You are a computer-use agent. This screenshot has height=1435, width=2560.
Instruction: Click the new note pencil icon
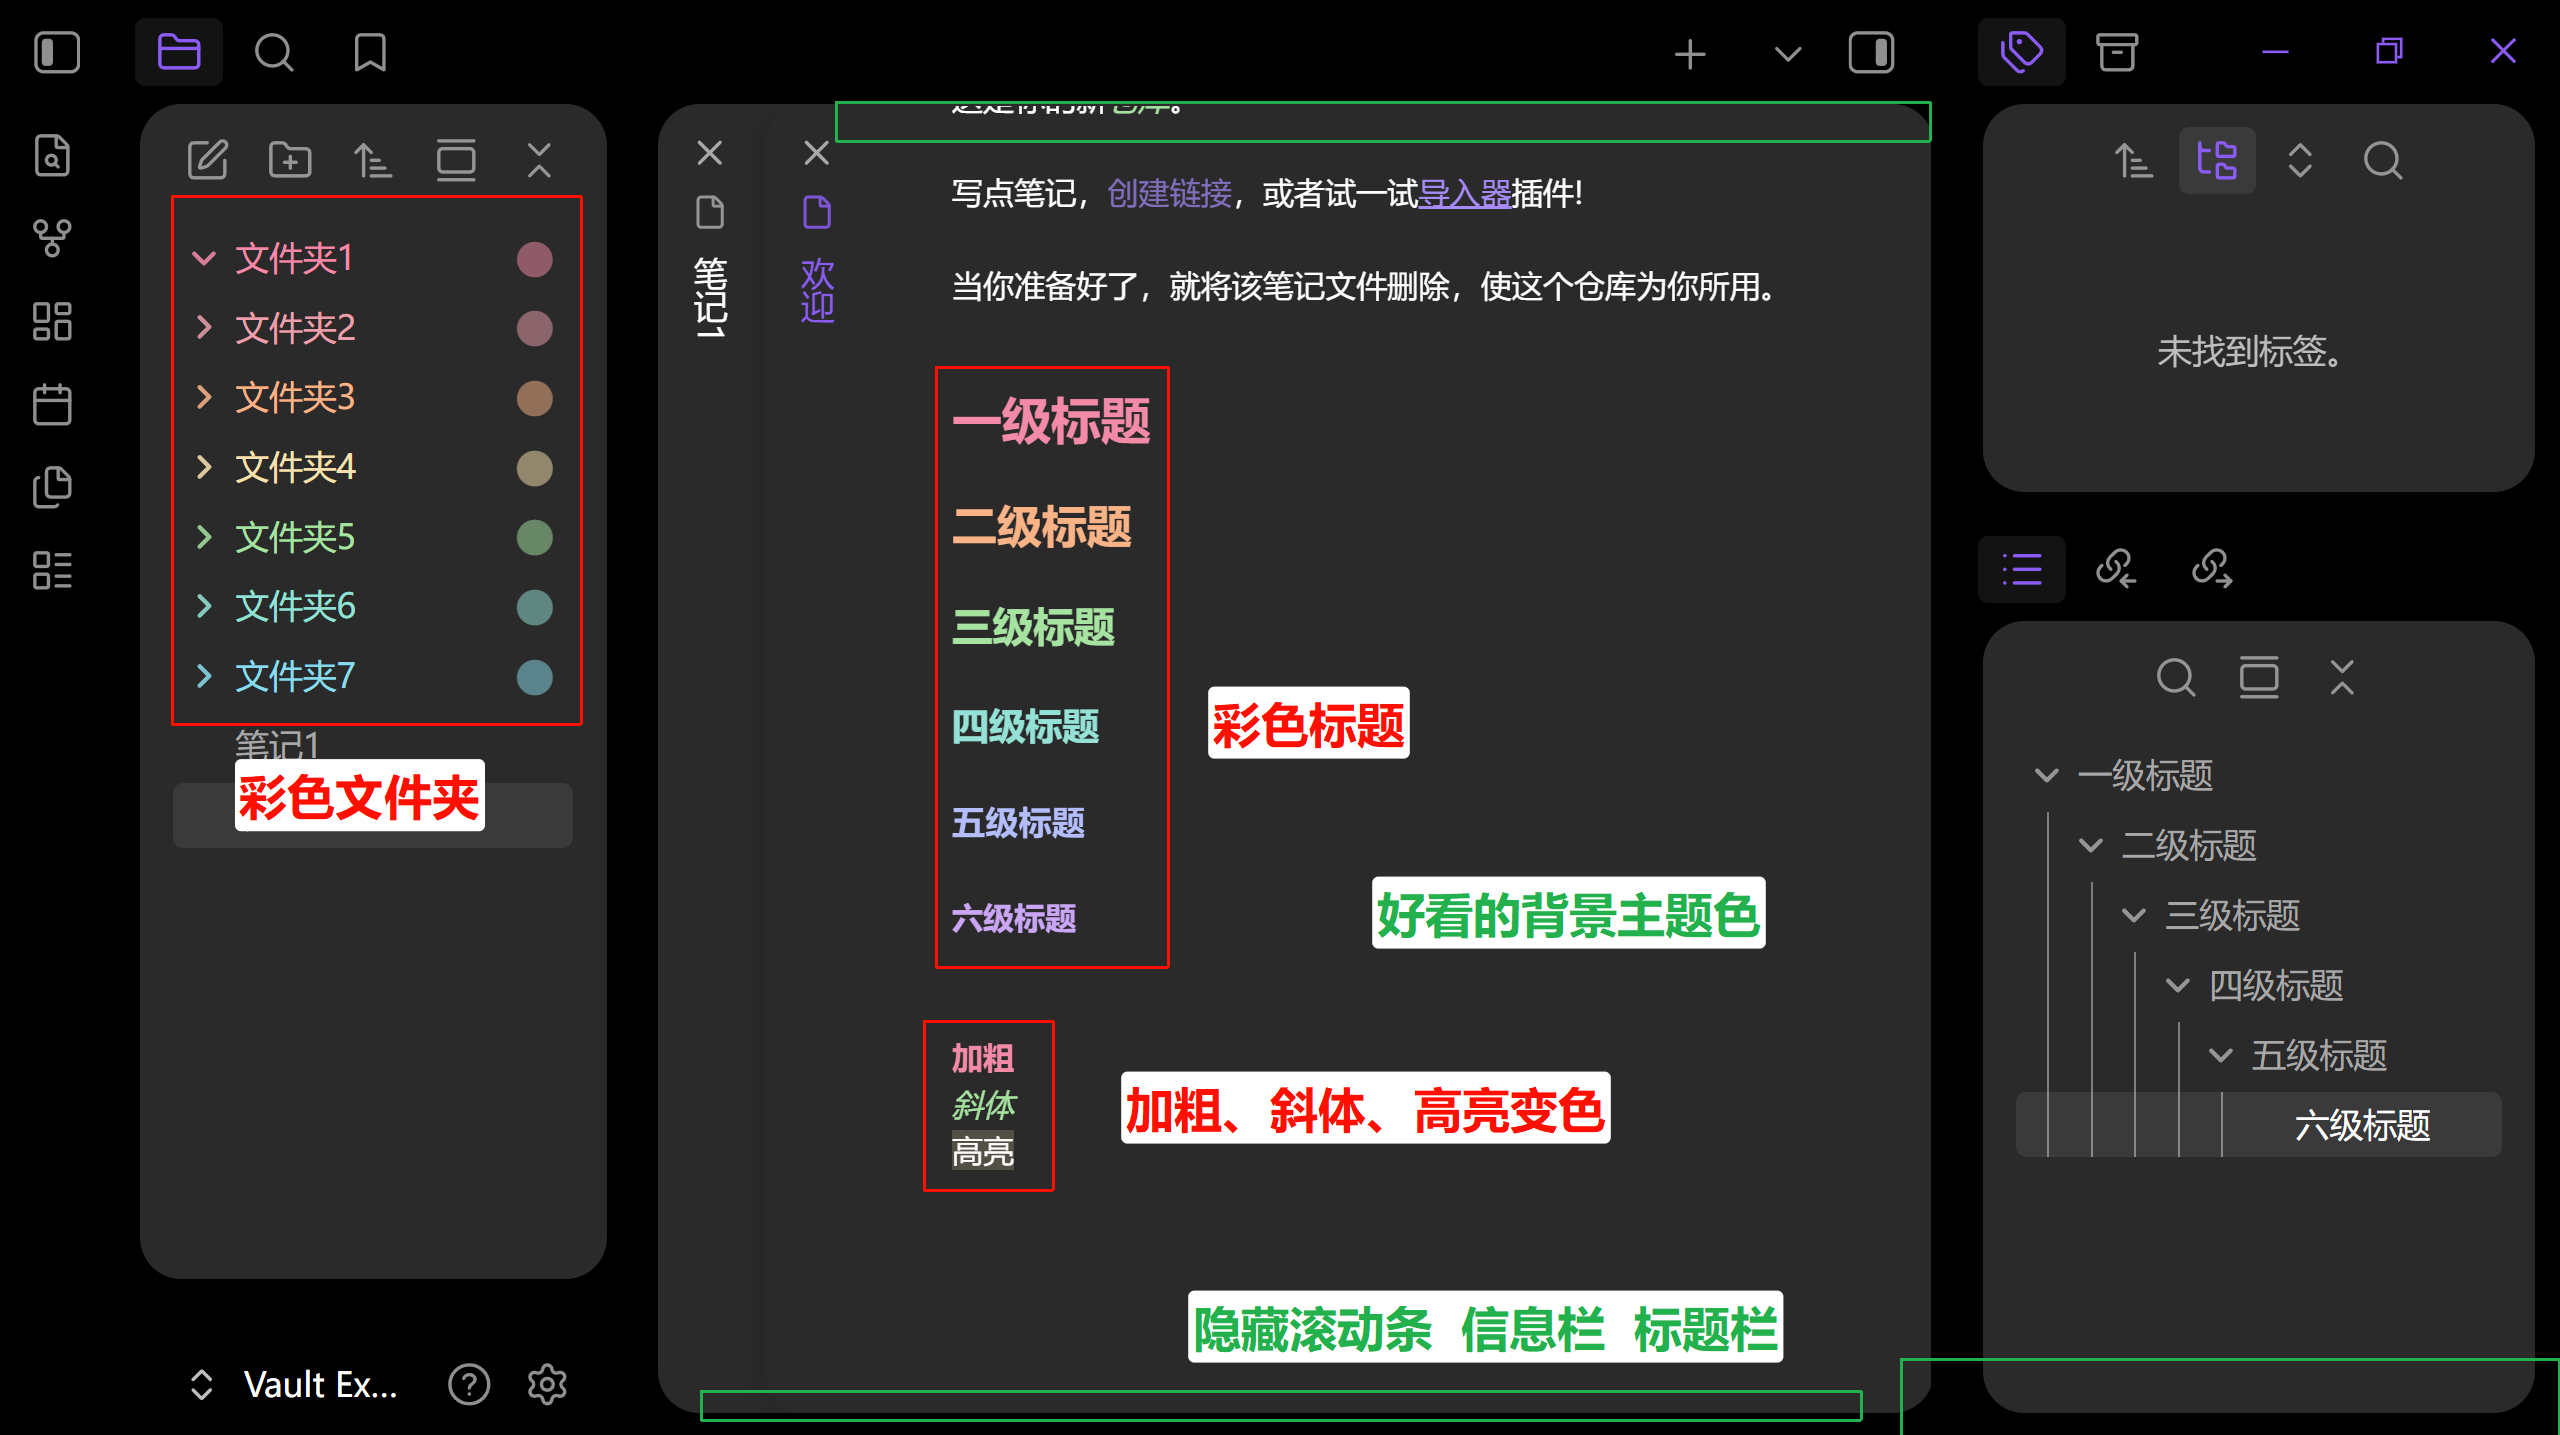pyautogui.click(x=208, y=160)
